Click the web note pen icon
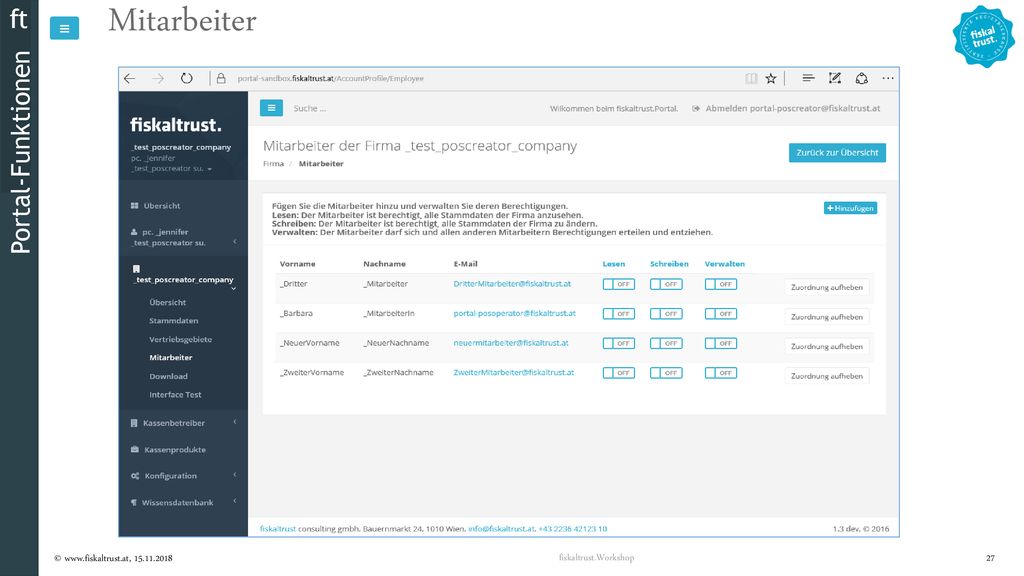Image resolution: width=1024 pixels, height=576 pixels. pos(835,78)
